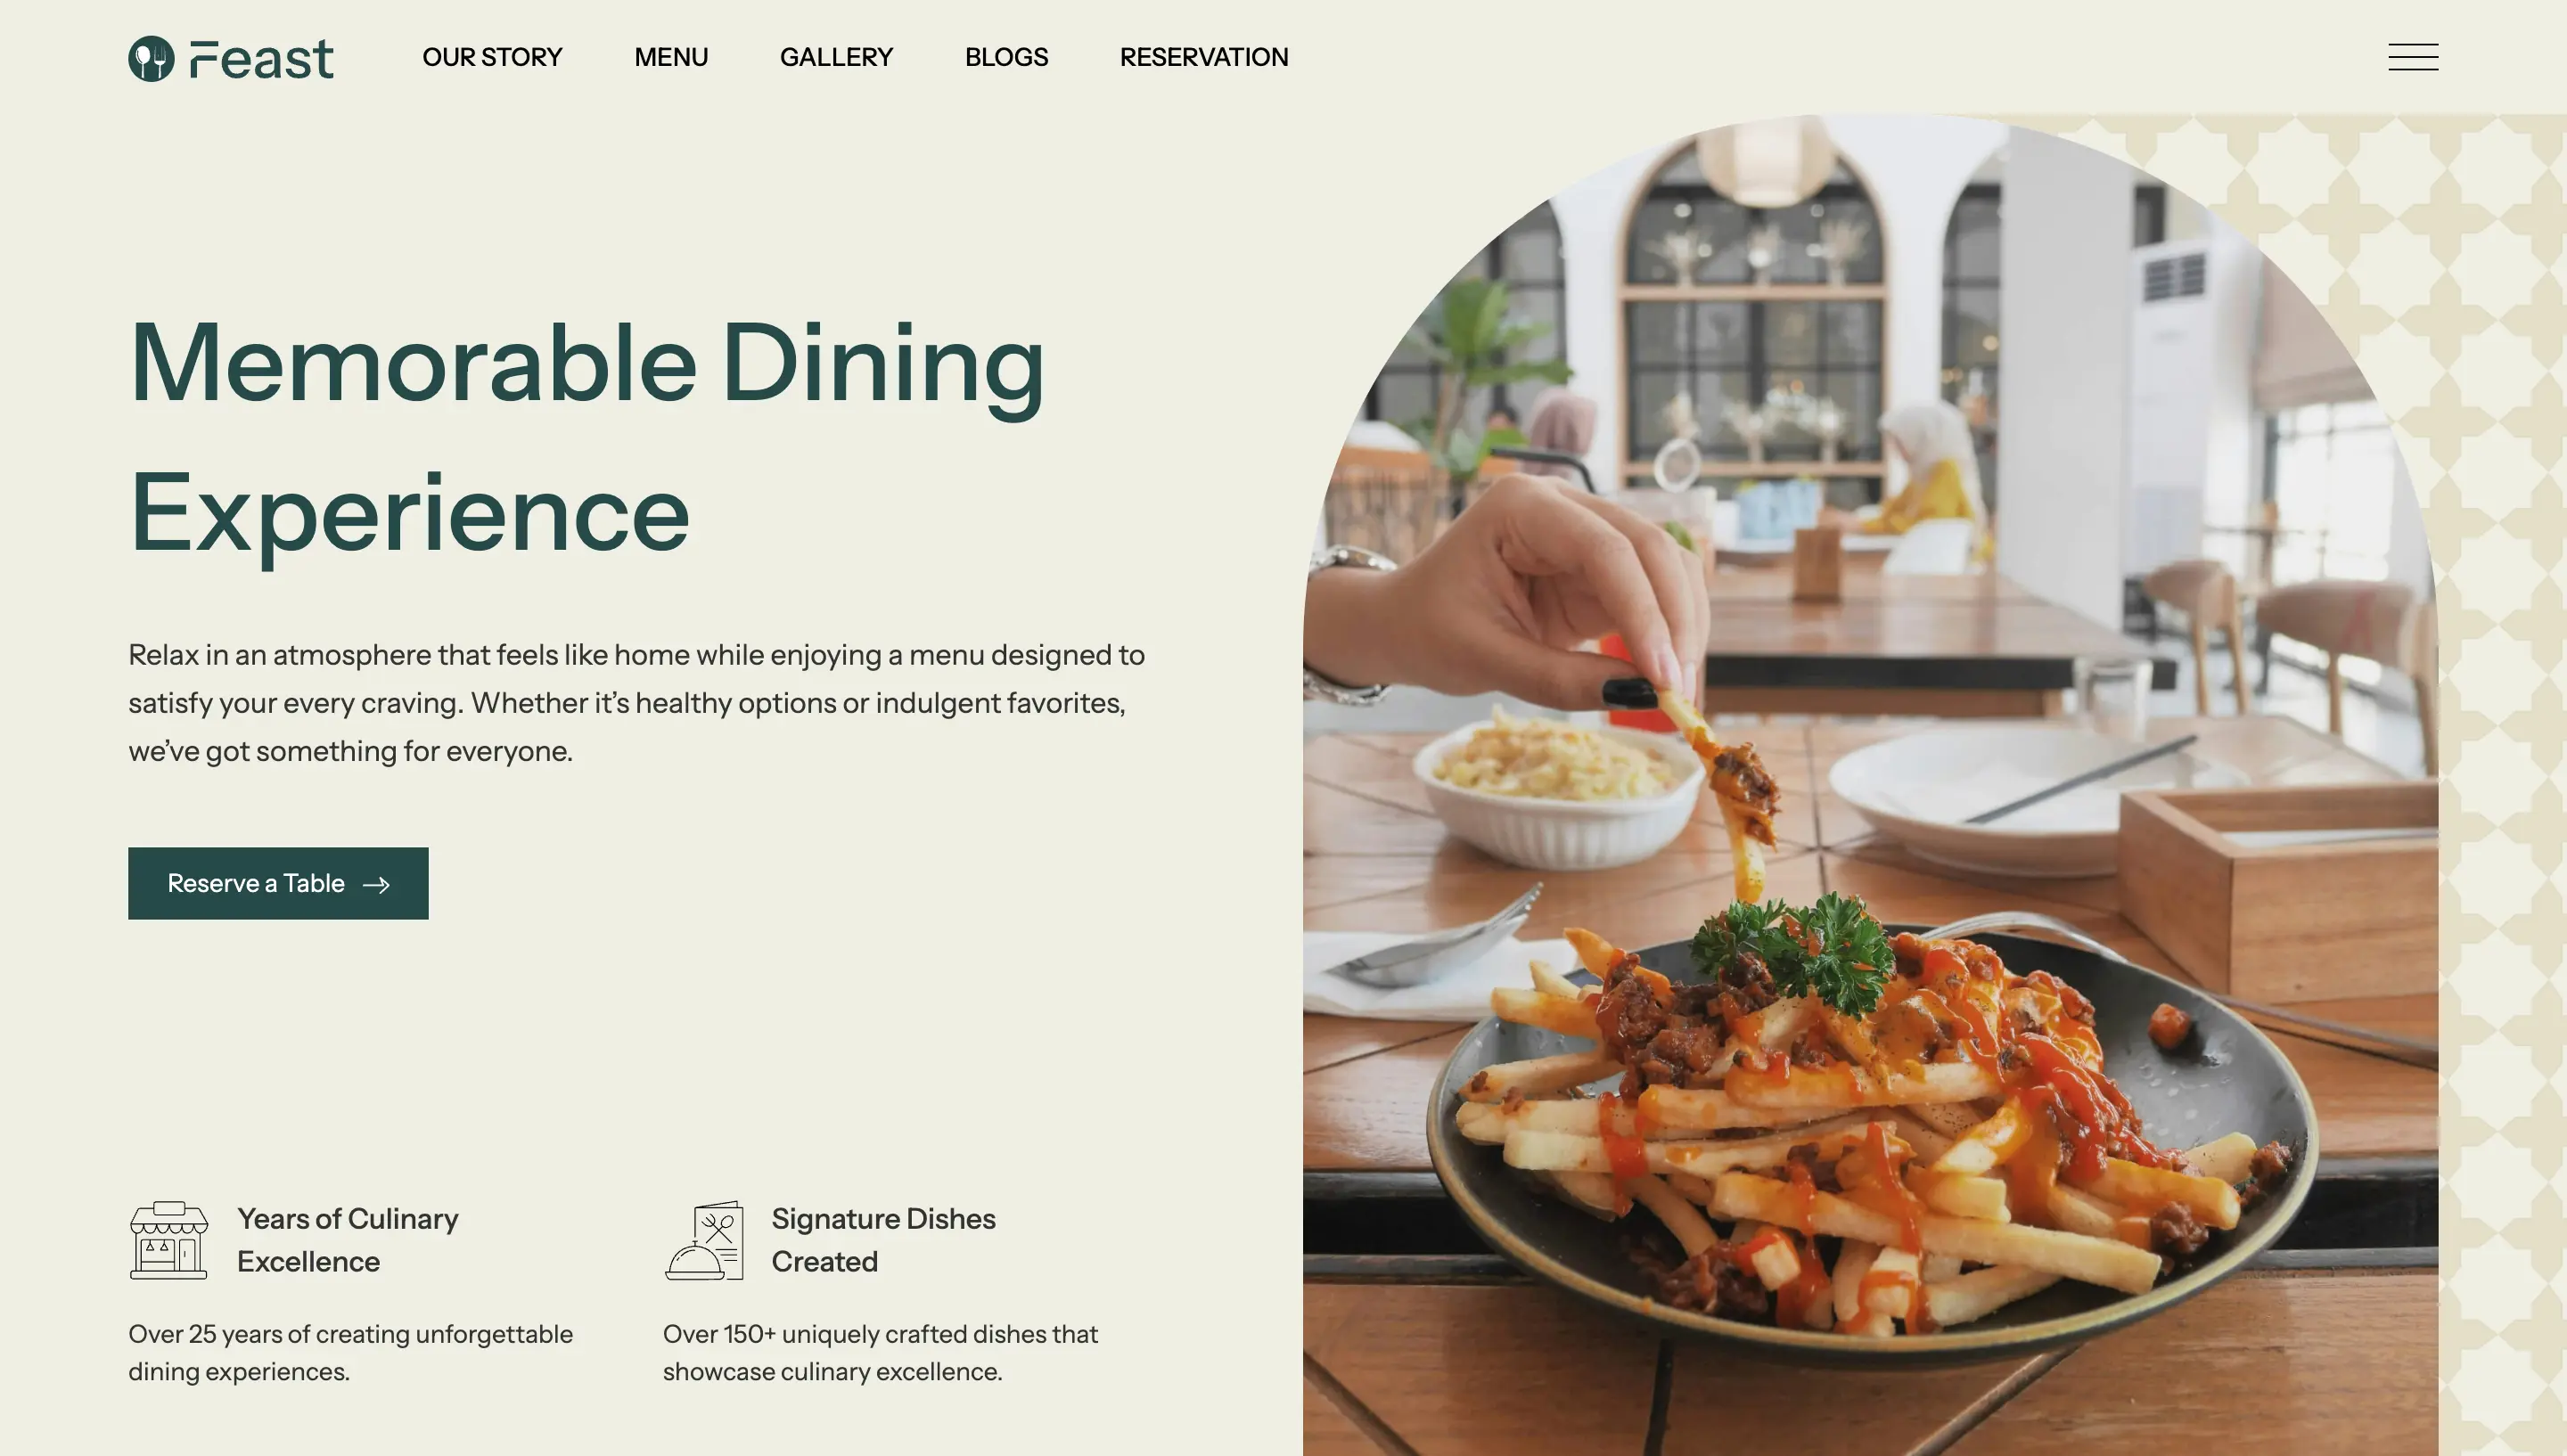Click the Feast wordmark text
The width and height of the screenshot is (2567, 1456).
261,59
